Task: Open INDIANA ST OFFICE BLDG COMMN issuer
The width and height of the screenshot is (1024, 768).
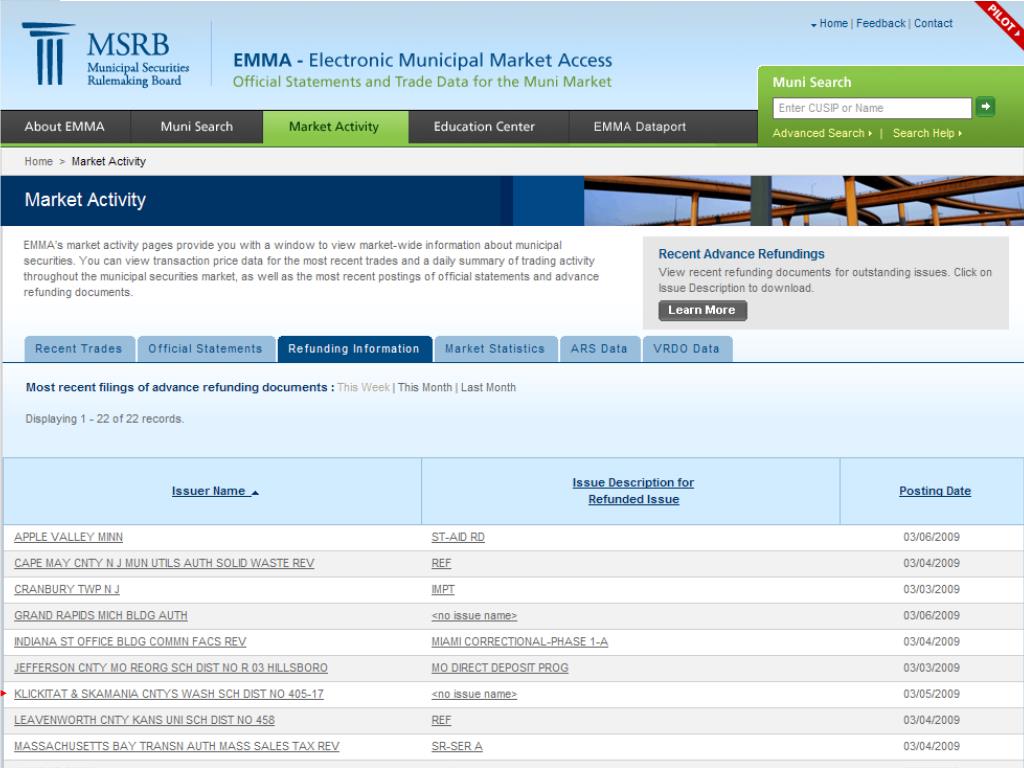Action: 130,641
